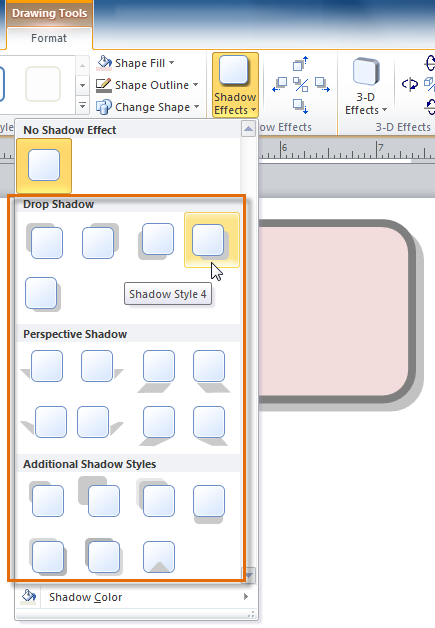Select fourth Additional Shadow Style in top row
This screenshot has width=435, height=628.
[x=209, y=504]
